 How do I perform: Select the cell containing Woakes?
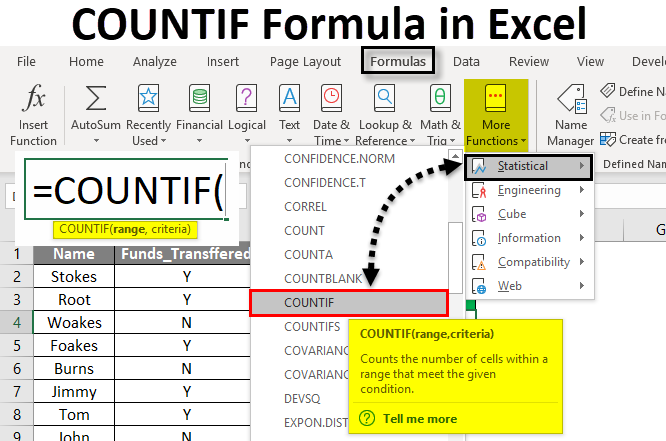74,322
